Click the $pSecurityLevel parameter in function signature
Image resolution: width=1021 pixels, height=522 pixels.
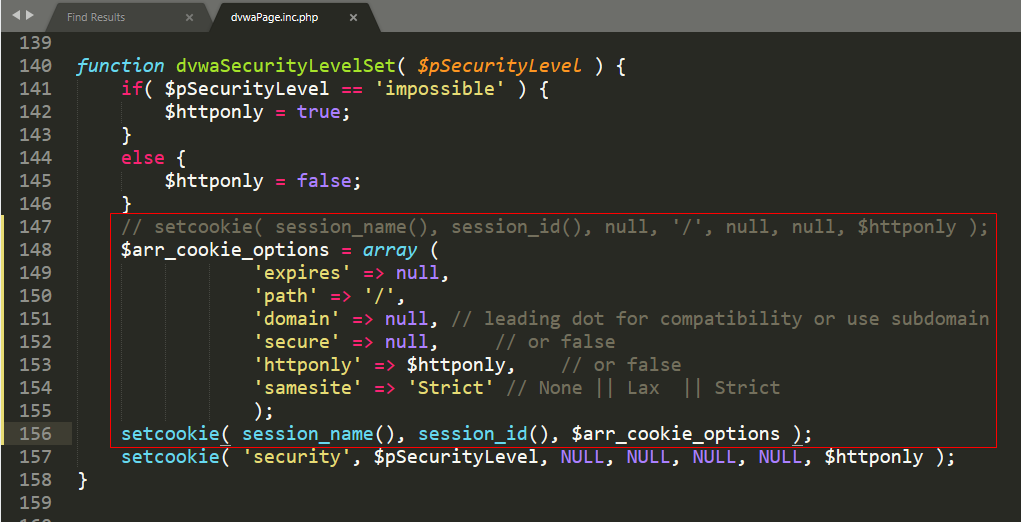(x=499, y=66)
